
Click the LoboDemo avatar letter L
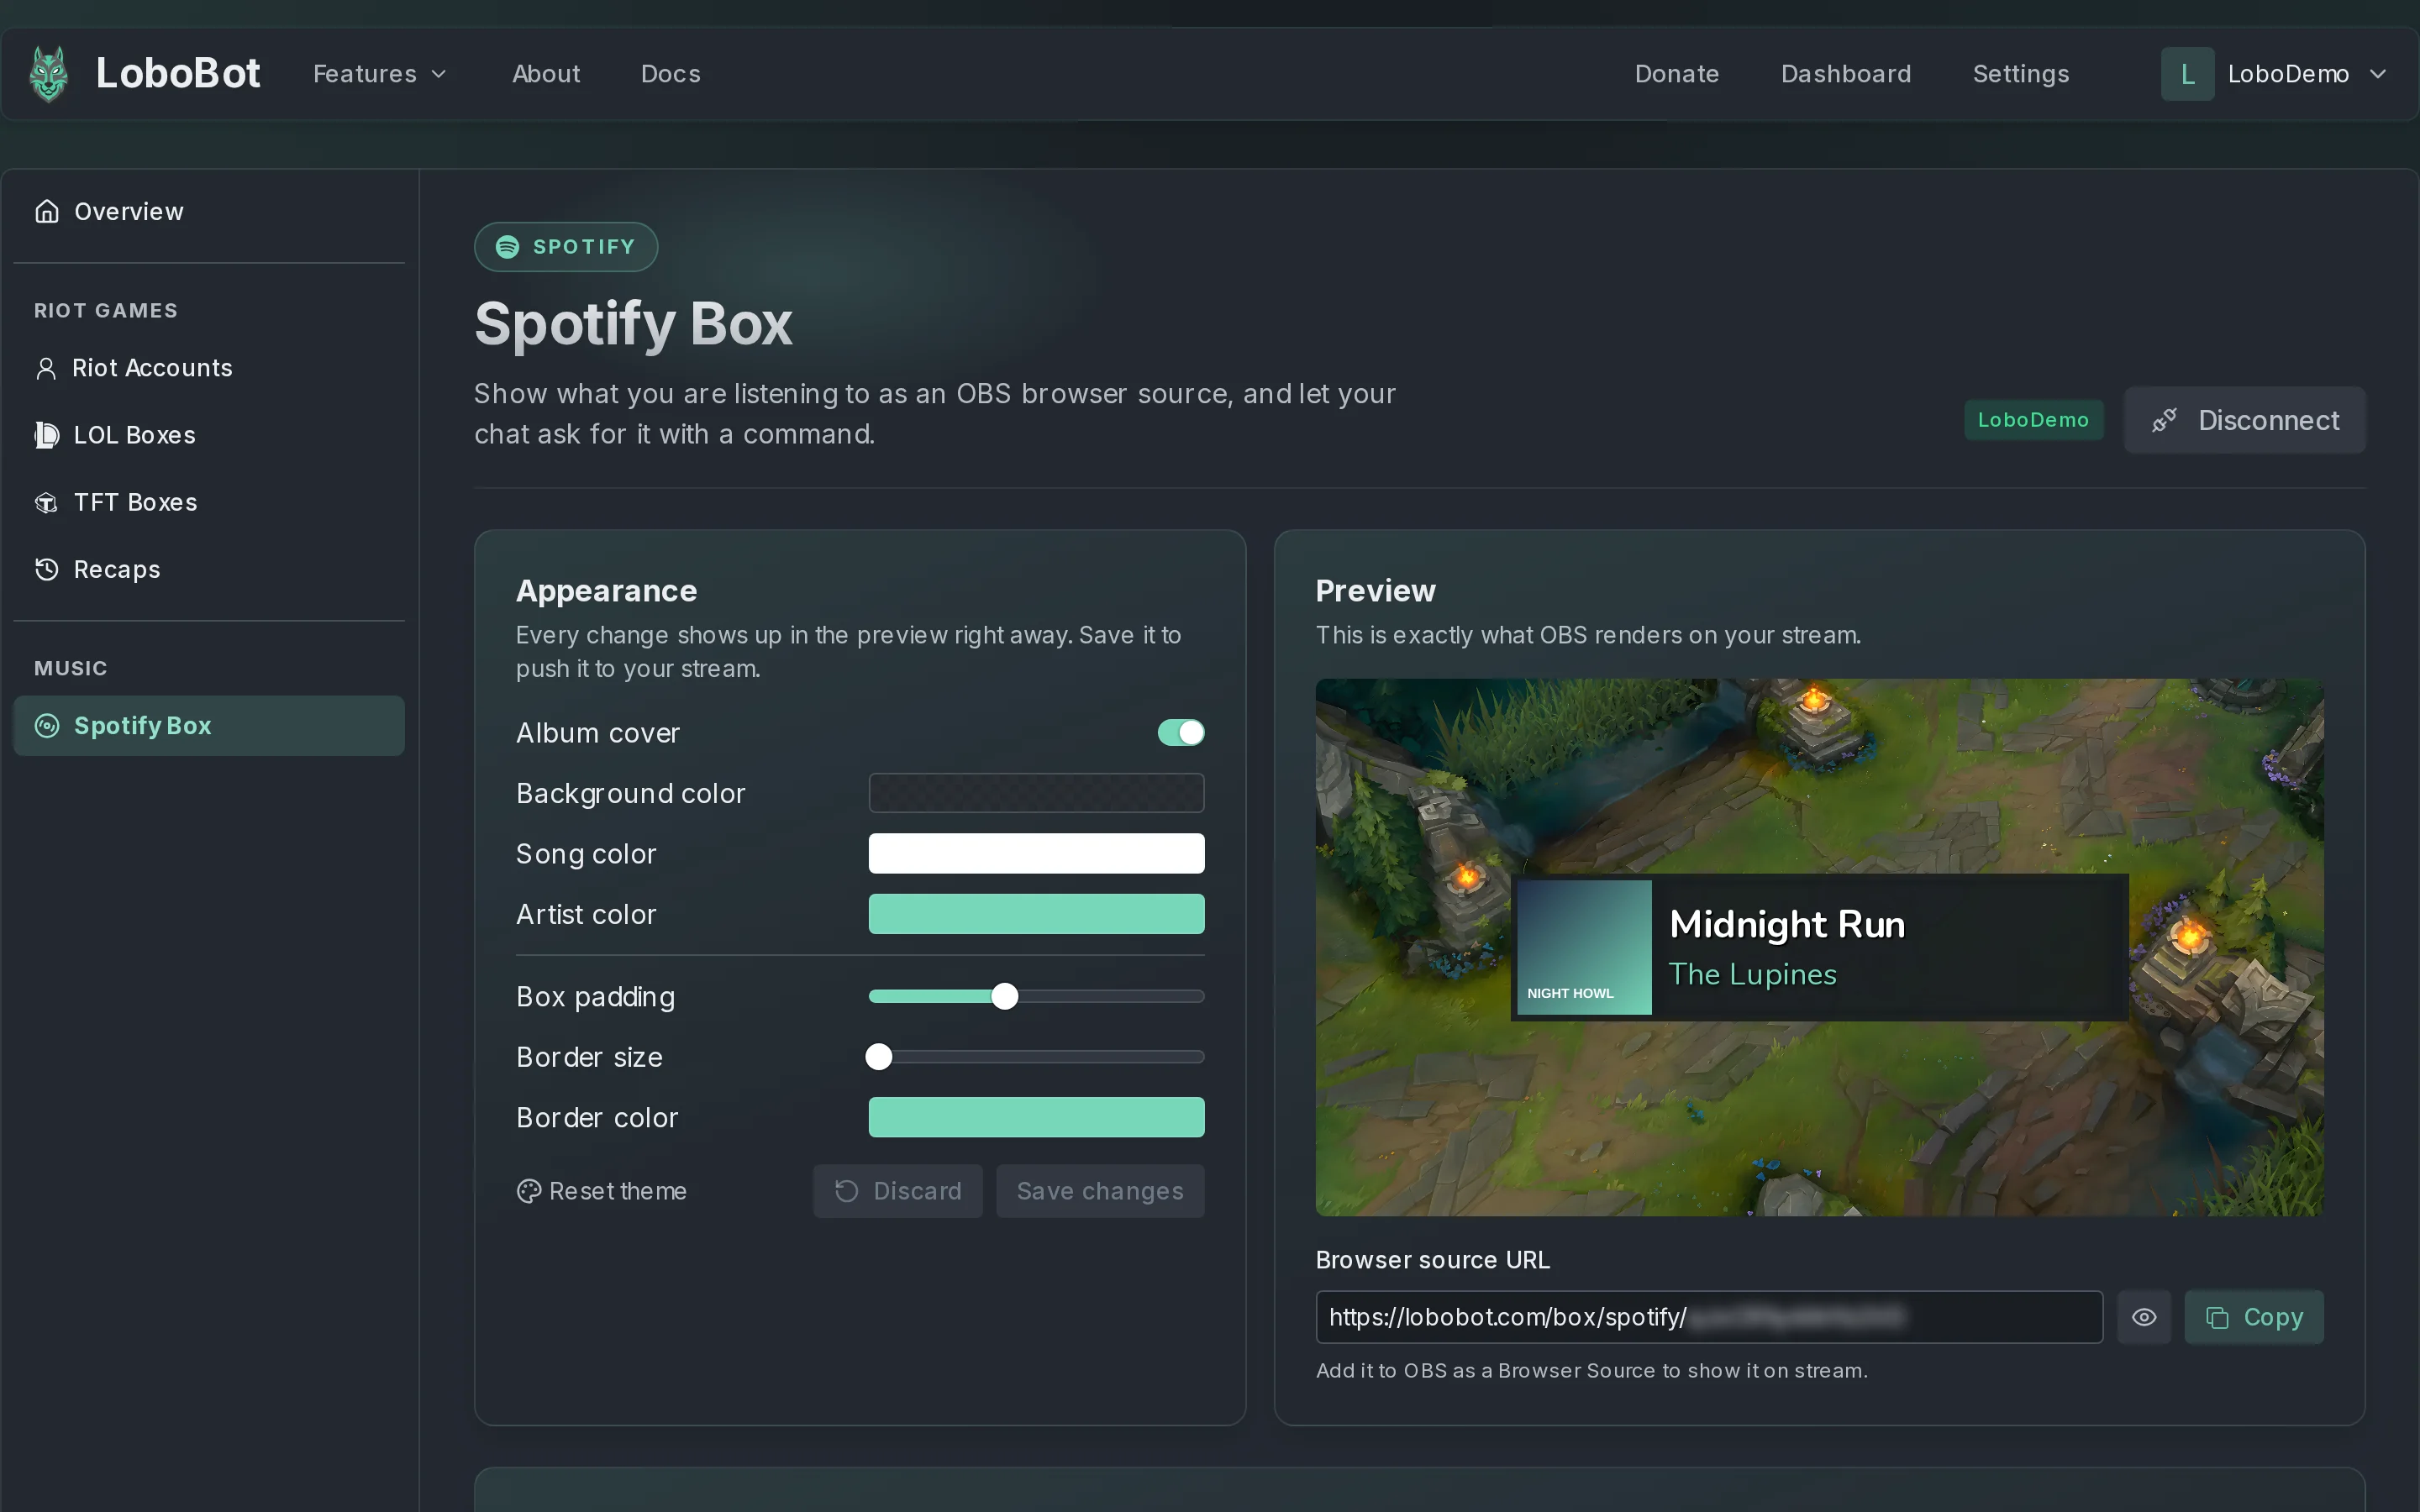coord(2187,74)
